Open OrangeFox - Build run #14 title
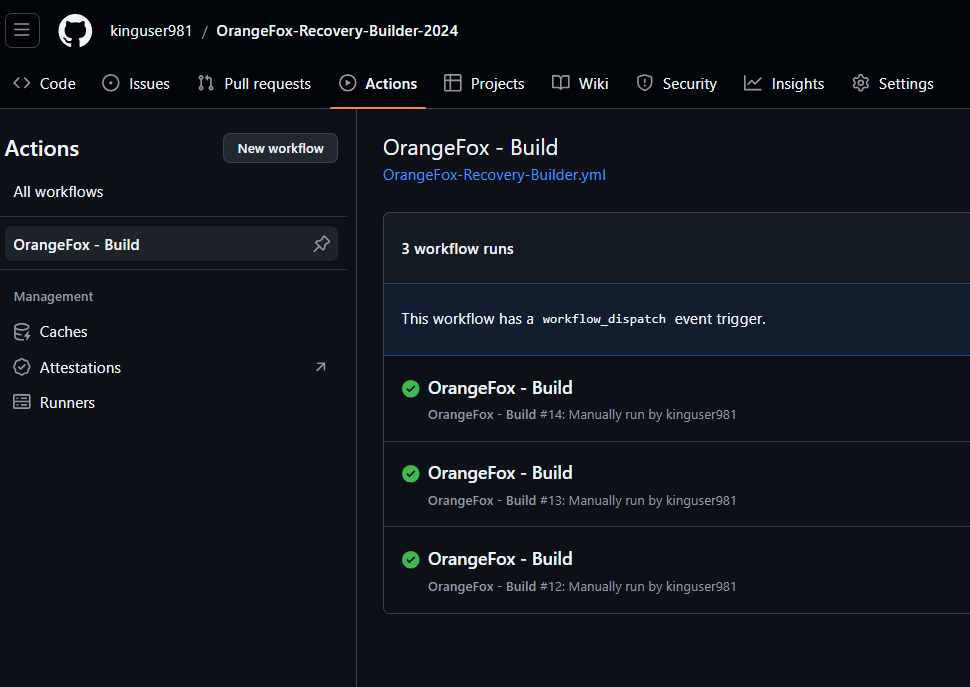Screen dimensions: 970x687 500,388
